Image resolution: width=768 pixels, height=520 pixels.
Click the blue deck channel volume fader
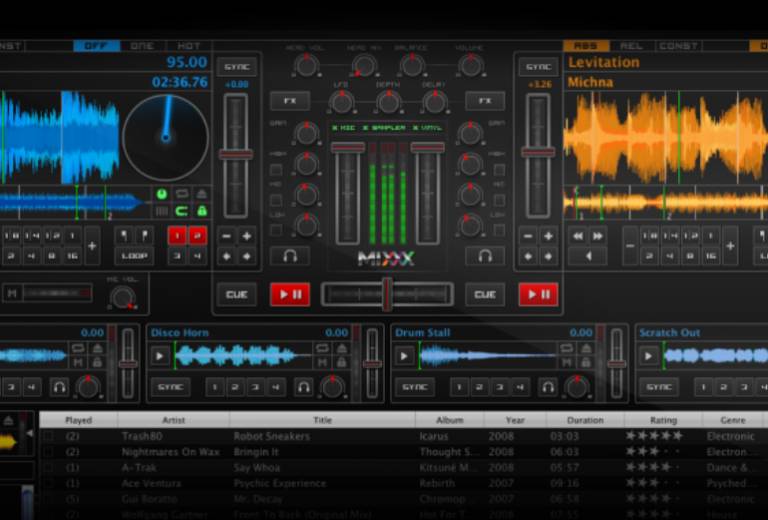(348, 147)
